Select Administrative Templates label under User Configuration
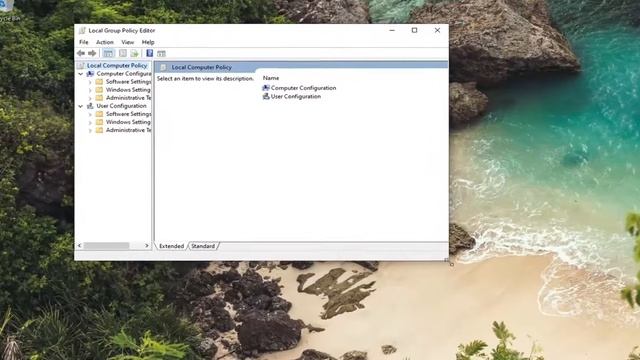640x360 pixels. tap(128, 130)
